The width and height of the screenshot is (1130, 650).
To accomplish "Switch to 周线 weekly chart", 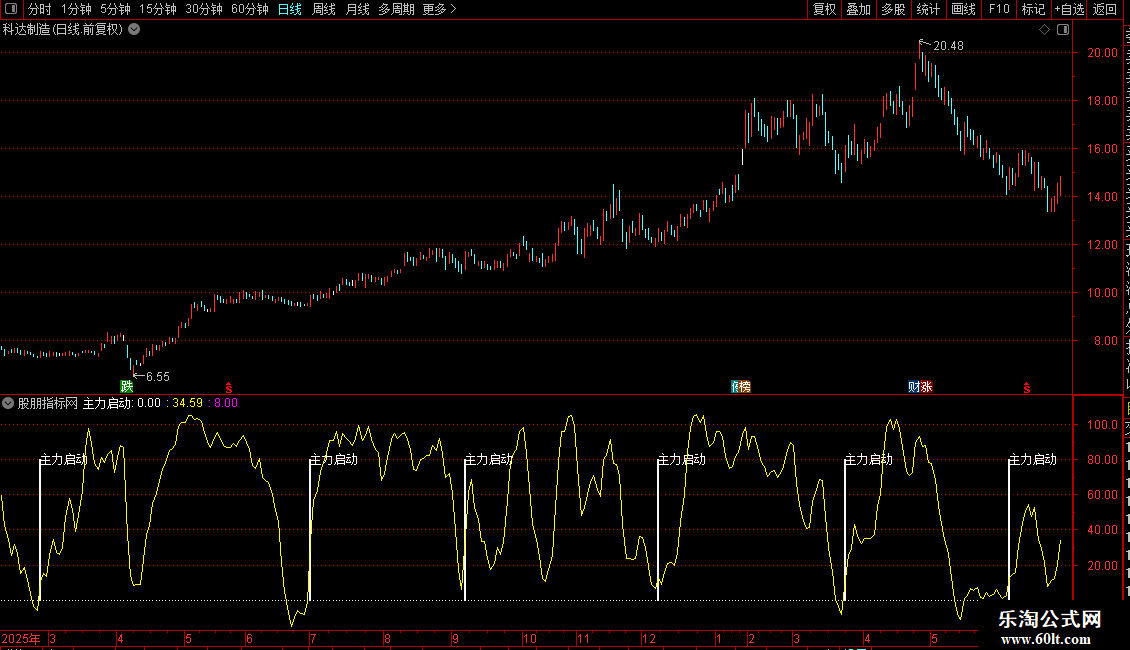I will click(324, 9).
